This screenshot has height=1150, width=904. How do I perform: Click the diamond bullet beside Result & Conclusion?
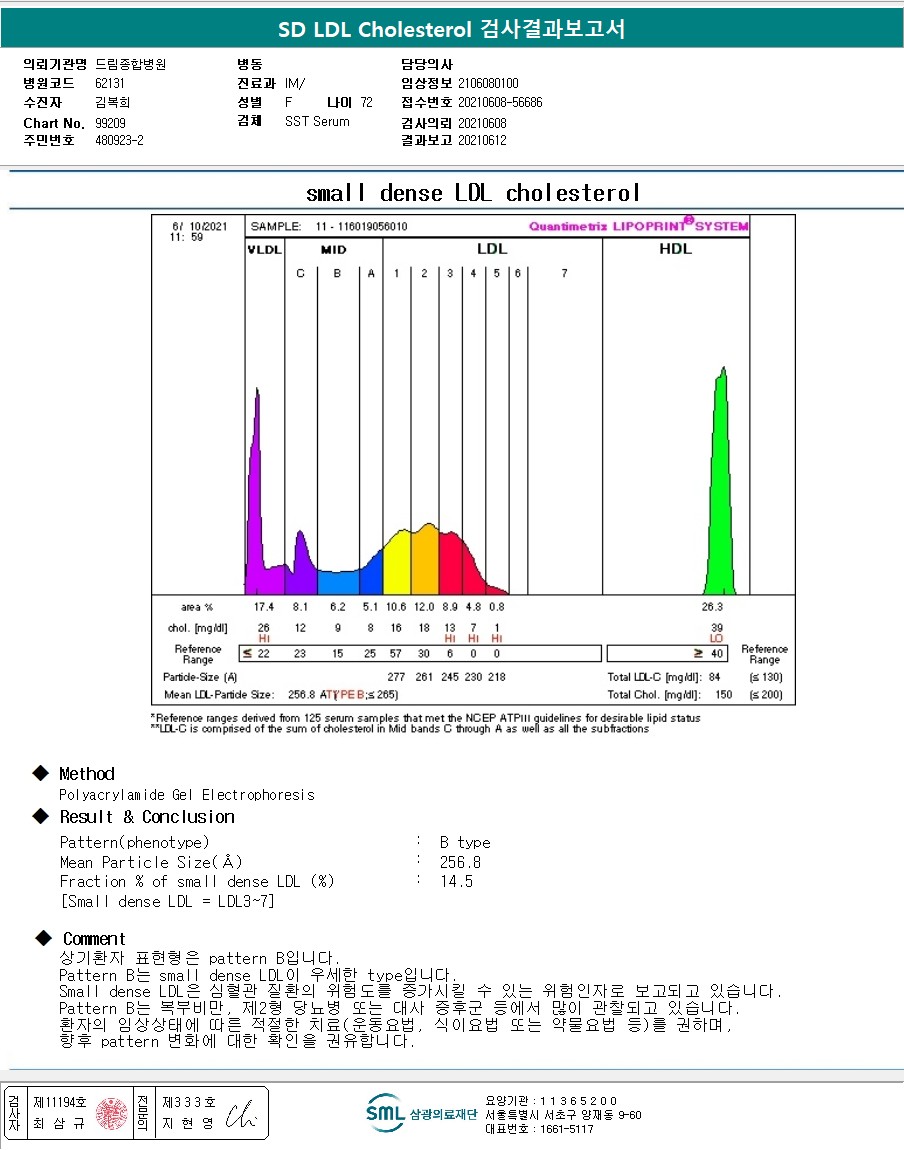41,816
